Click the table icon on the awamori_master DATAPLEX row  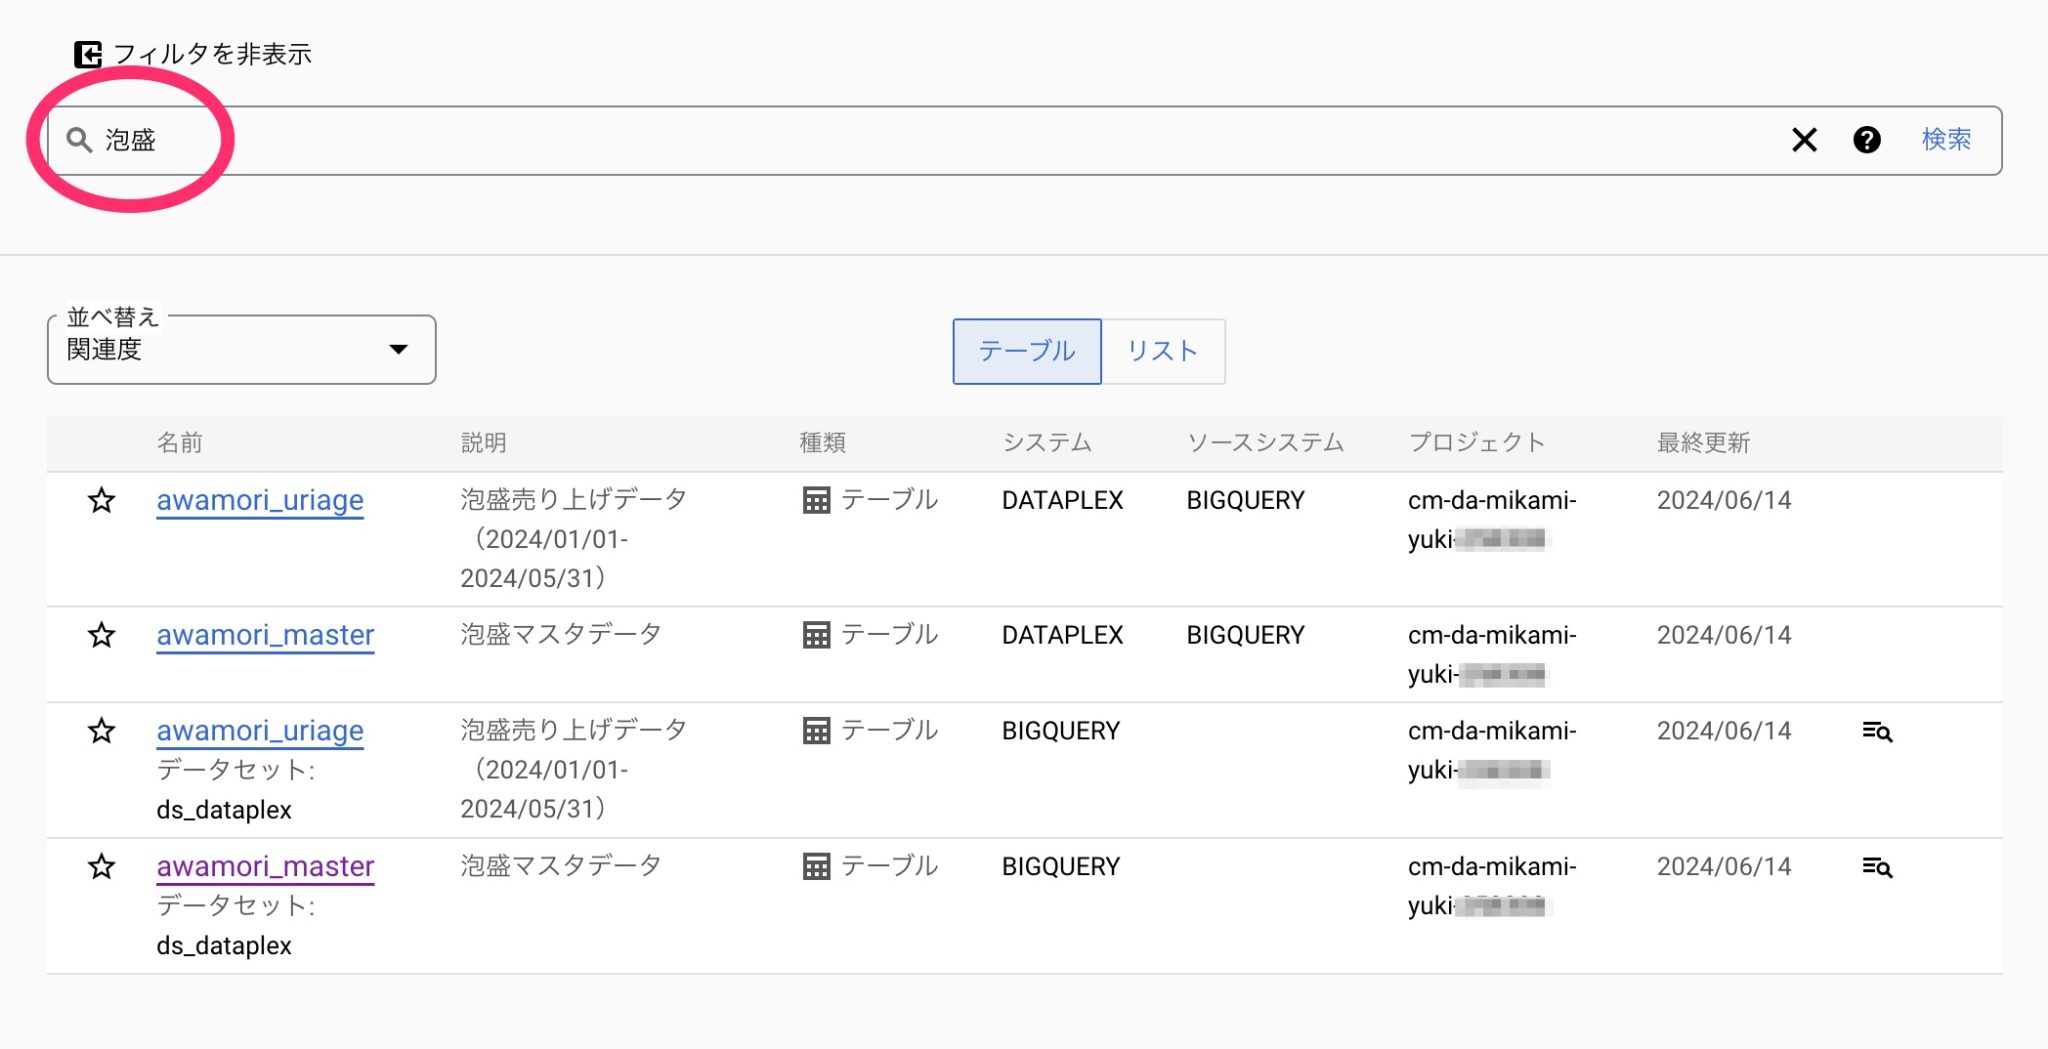(816, 634)
